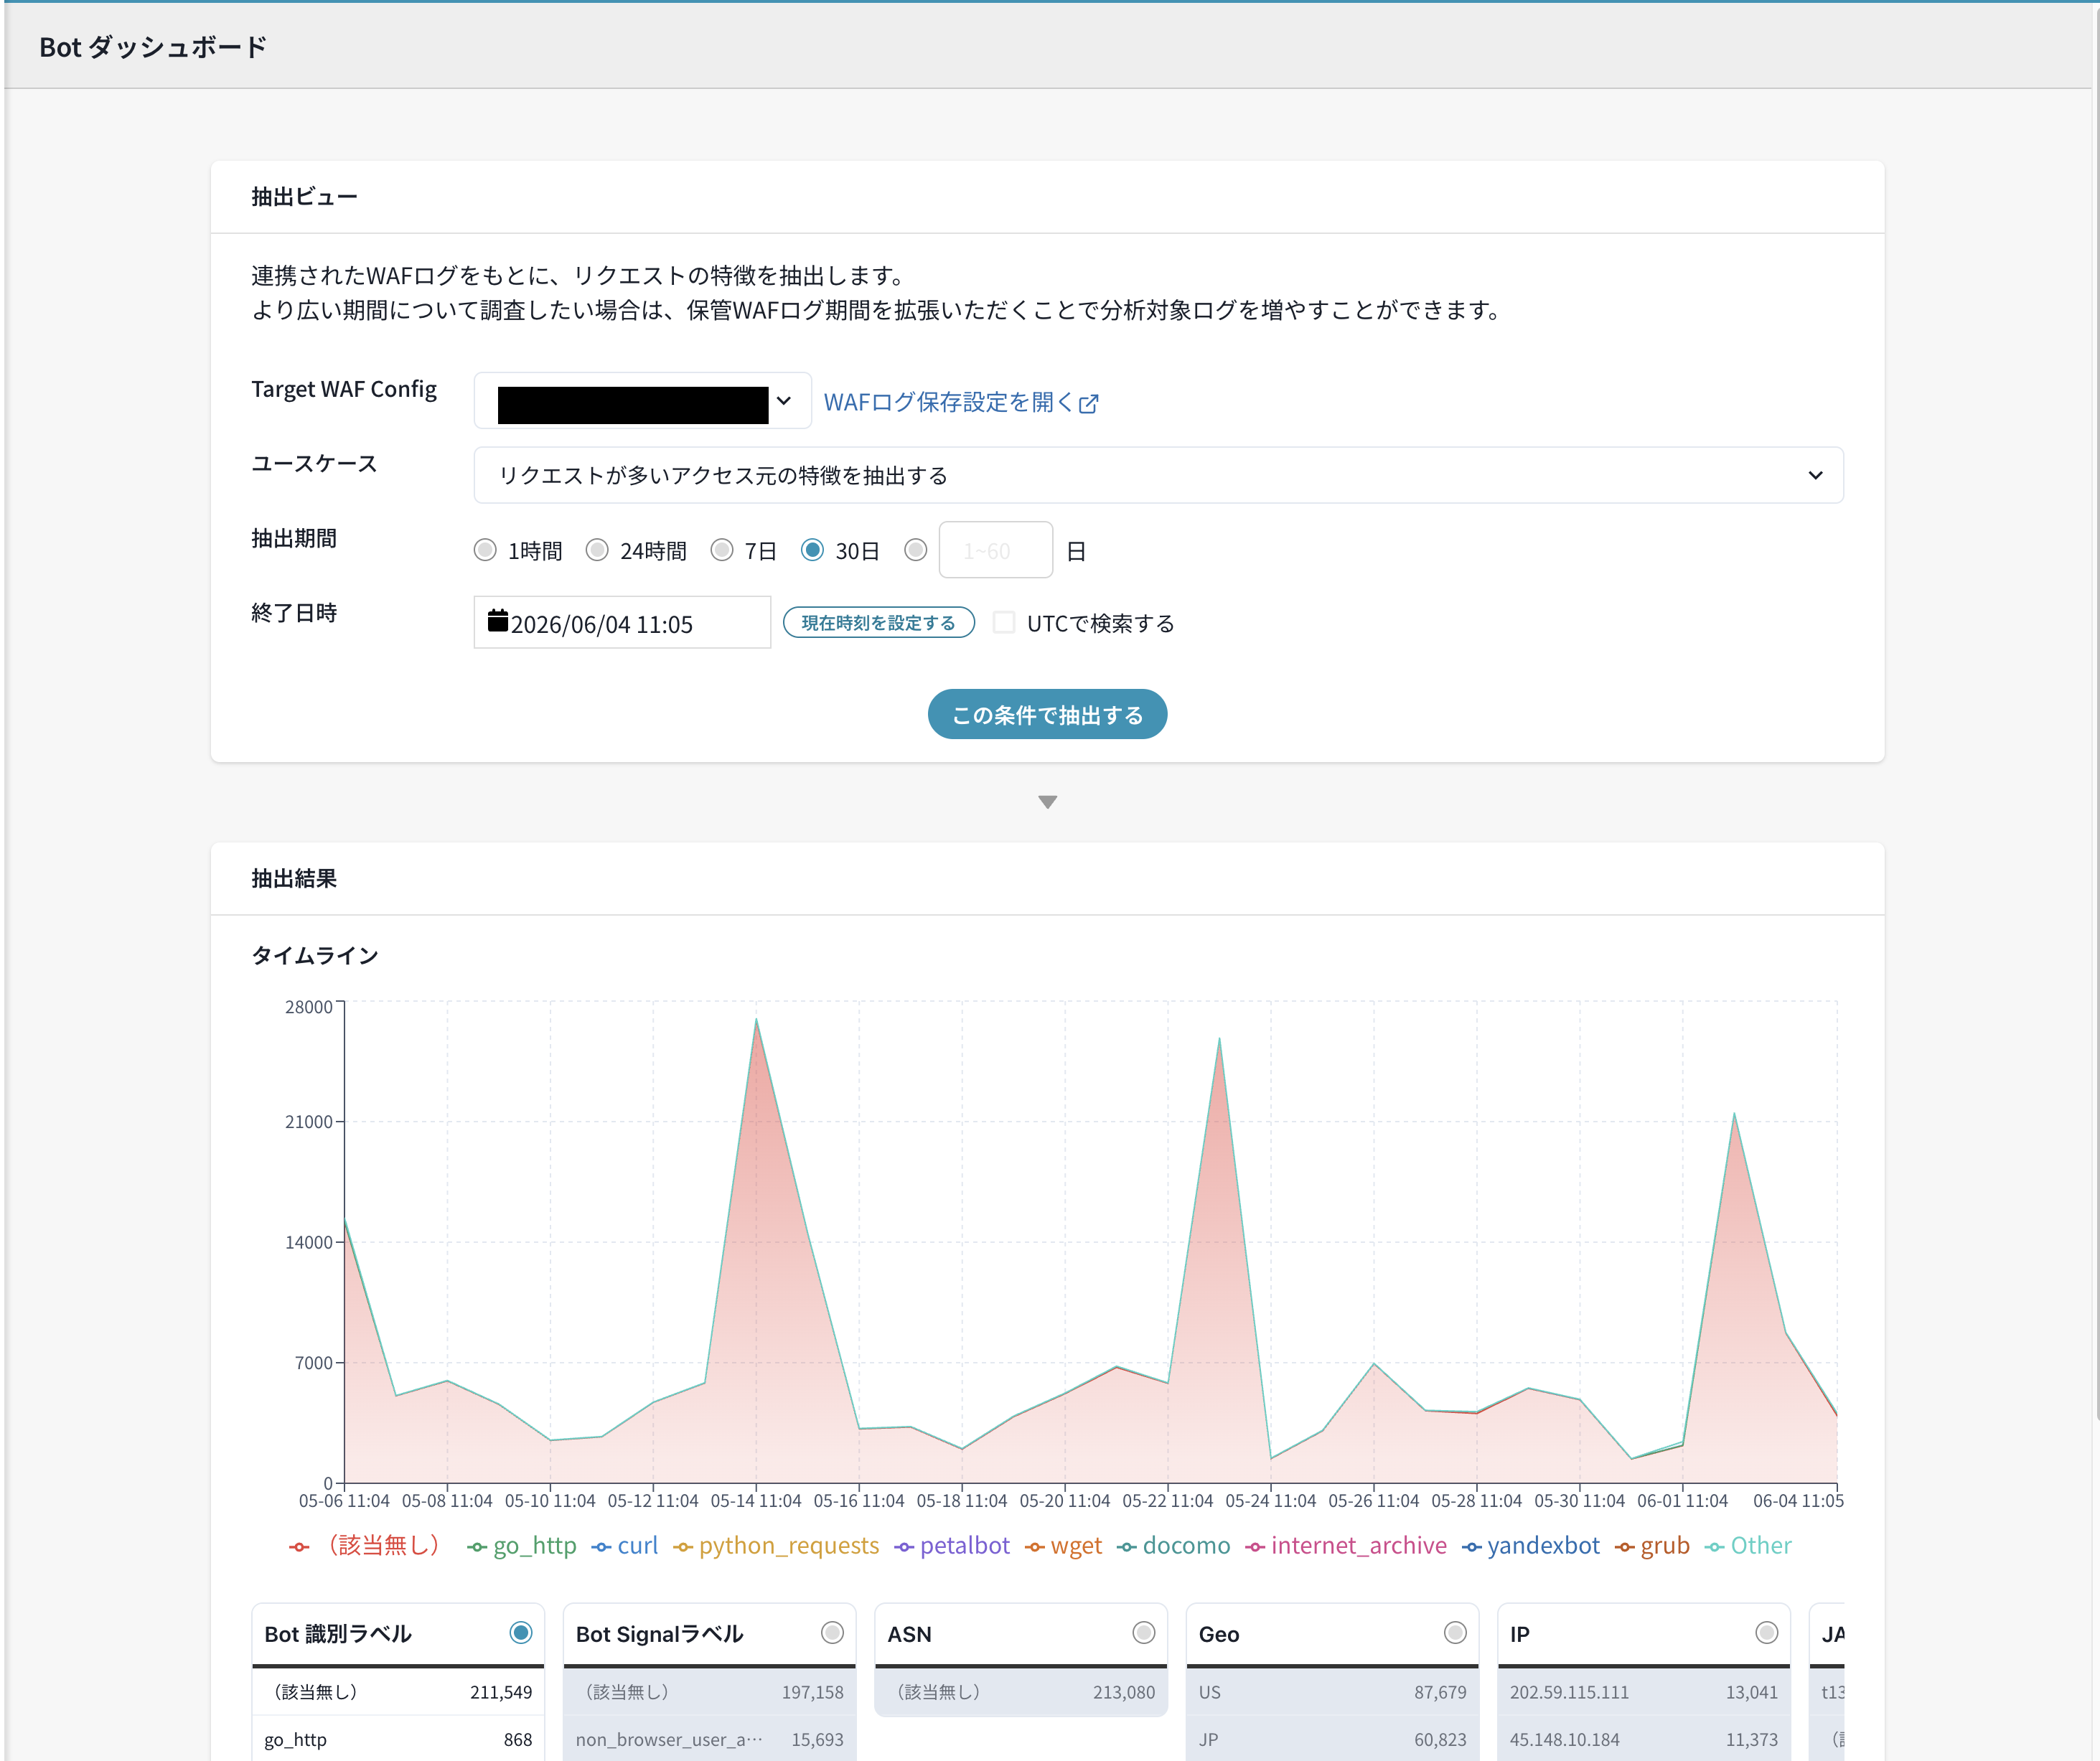Select the Geo radio button

pos(1455,1633)
